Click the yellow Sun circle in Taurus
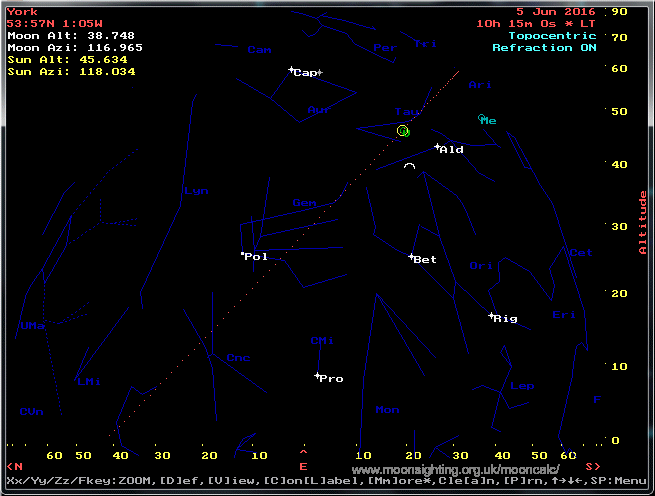655x496 pixels. tap(403, 131)
